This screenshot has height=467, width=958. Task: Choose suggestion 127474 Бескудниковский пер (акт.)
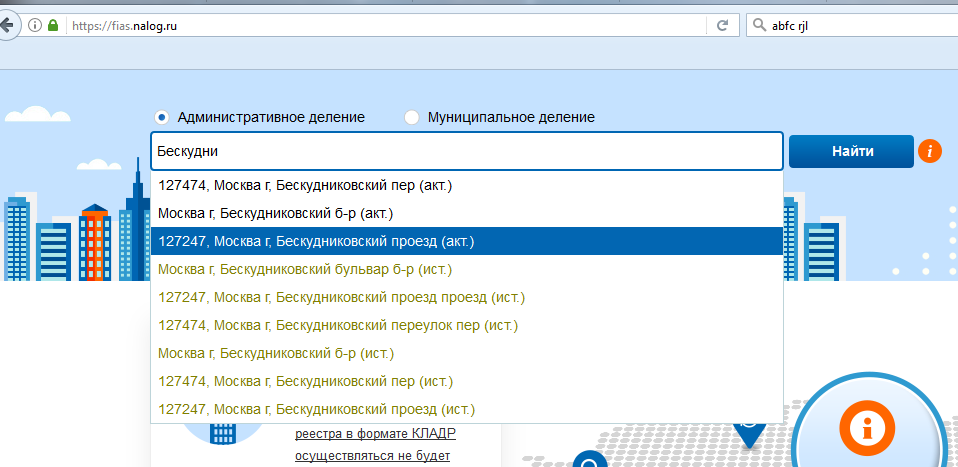pyautogui.click(x=305, y=185)
